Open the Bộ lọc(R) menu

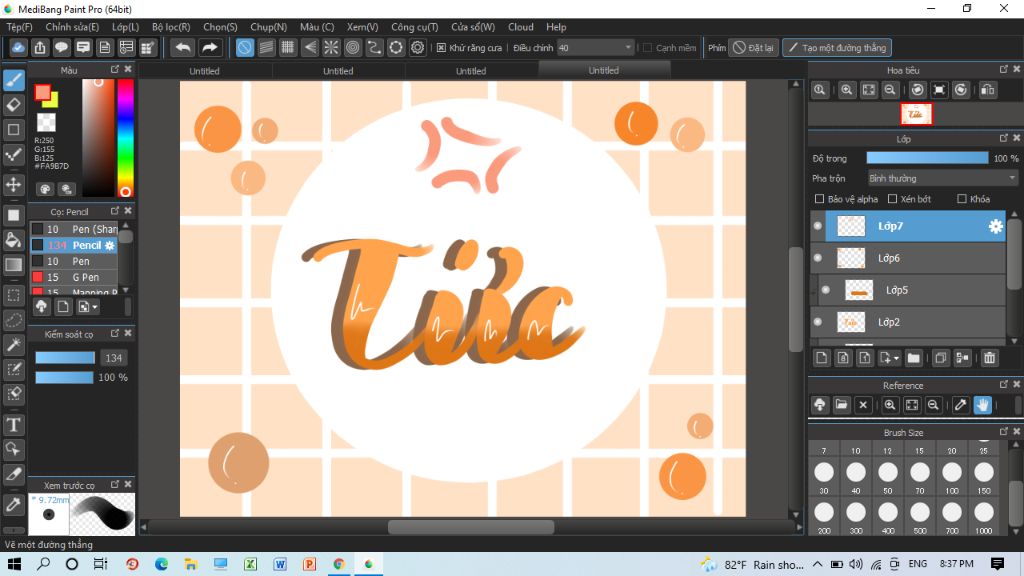pyautogui.click(x=171, y=27)
